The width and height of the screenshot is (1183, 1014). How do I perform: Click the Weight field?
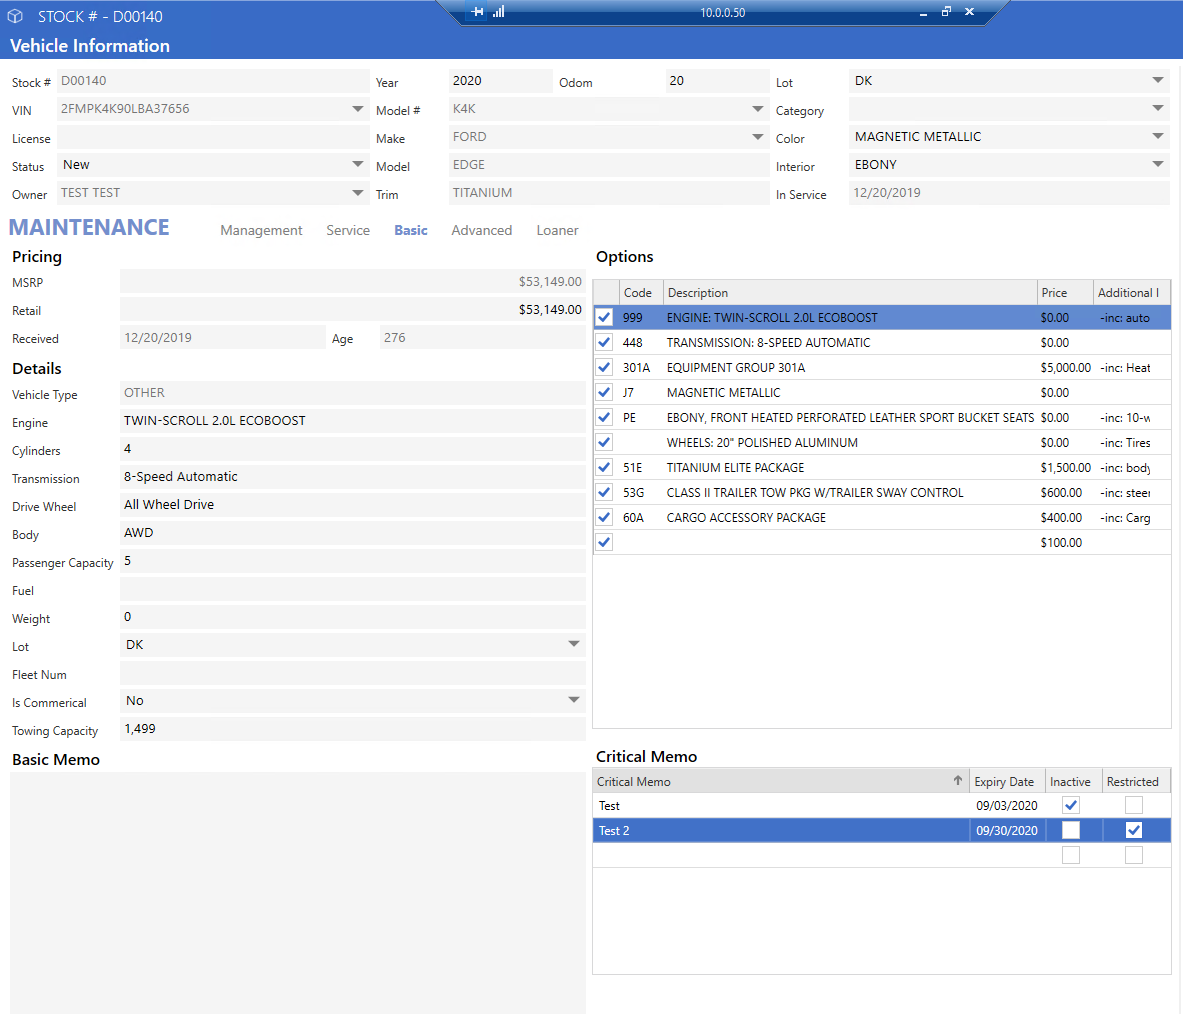pos(352,617)
